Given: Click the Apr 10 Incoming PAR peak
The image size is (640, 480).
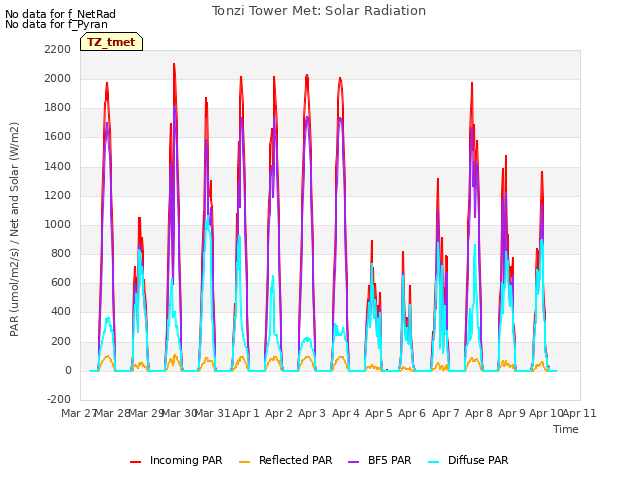Looking at the screenshot, I should pyautogui.click(x=542, y=173).
